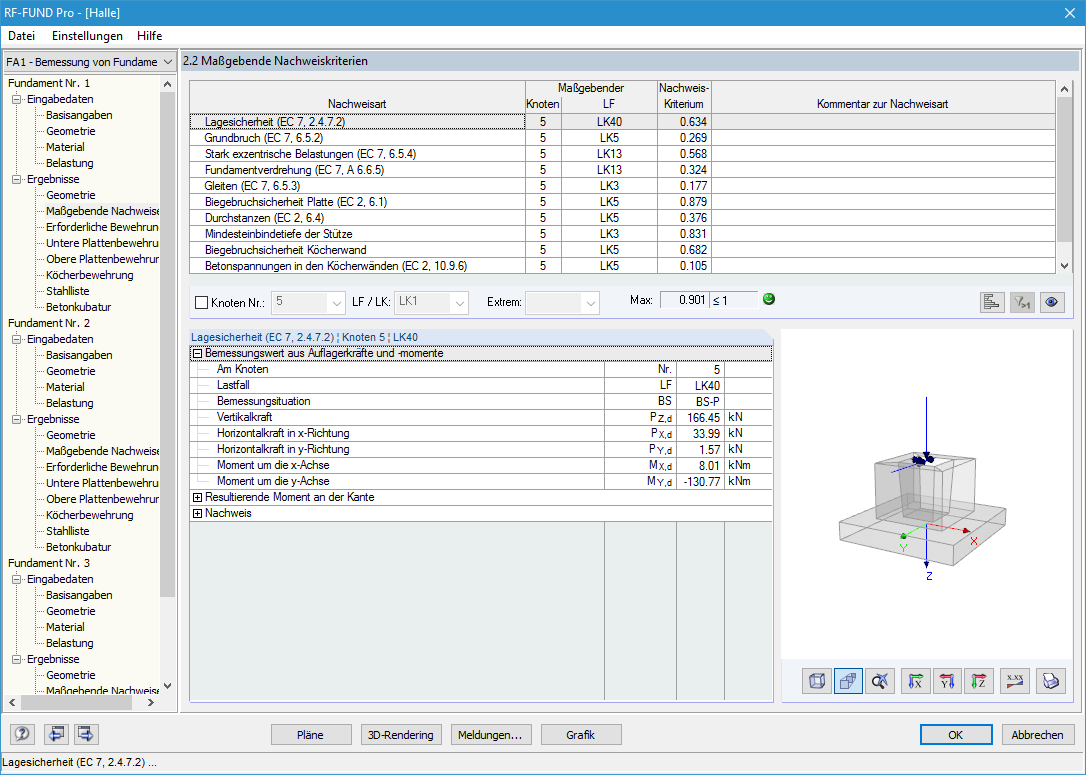The width and height of the screenshot is (1086, 775).
Task: Select the Fundament Nr. 3 node
Action: (49, 563)
